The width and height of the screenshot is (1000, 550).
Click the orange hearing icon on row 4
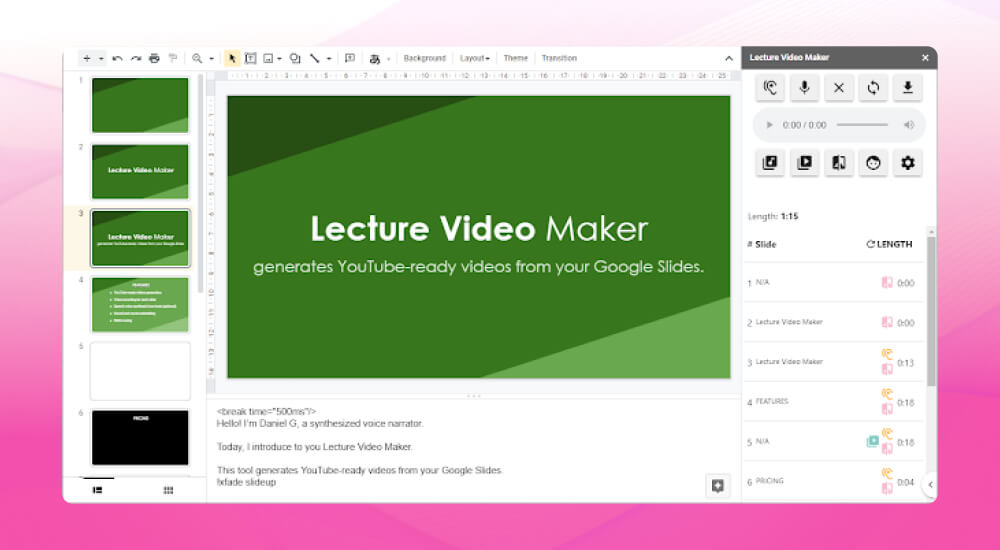(x=887, y=394)
